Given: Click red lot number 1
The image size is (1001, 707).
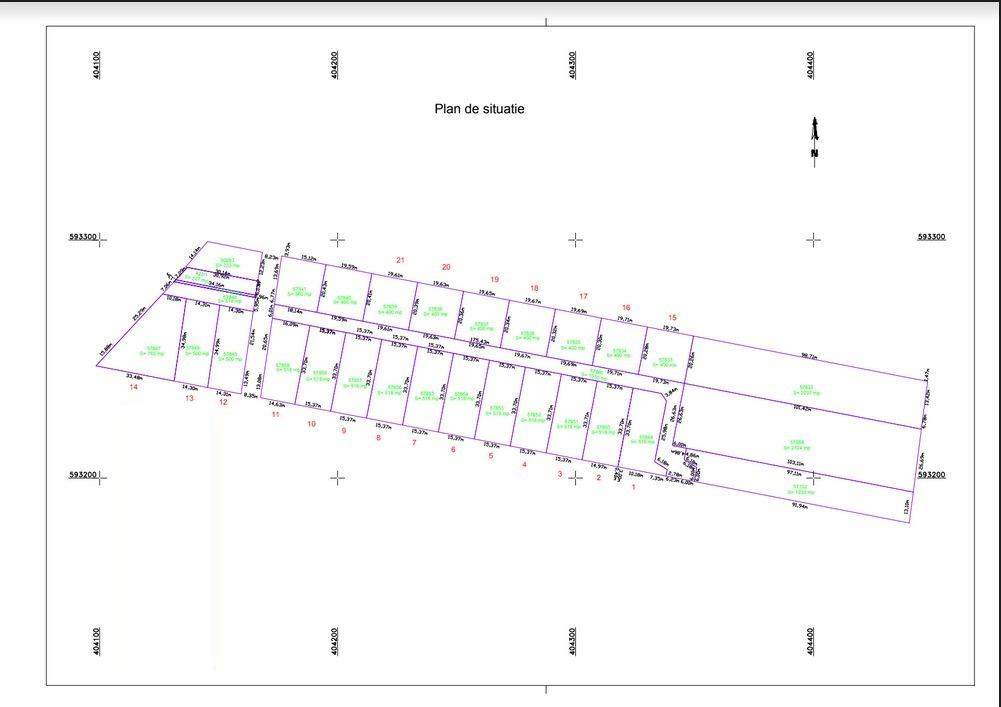Looking at the screenshot, I should pyautogui.click(x=633, y=487).
